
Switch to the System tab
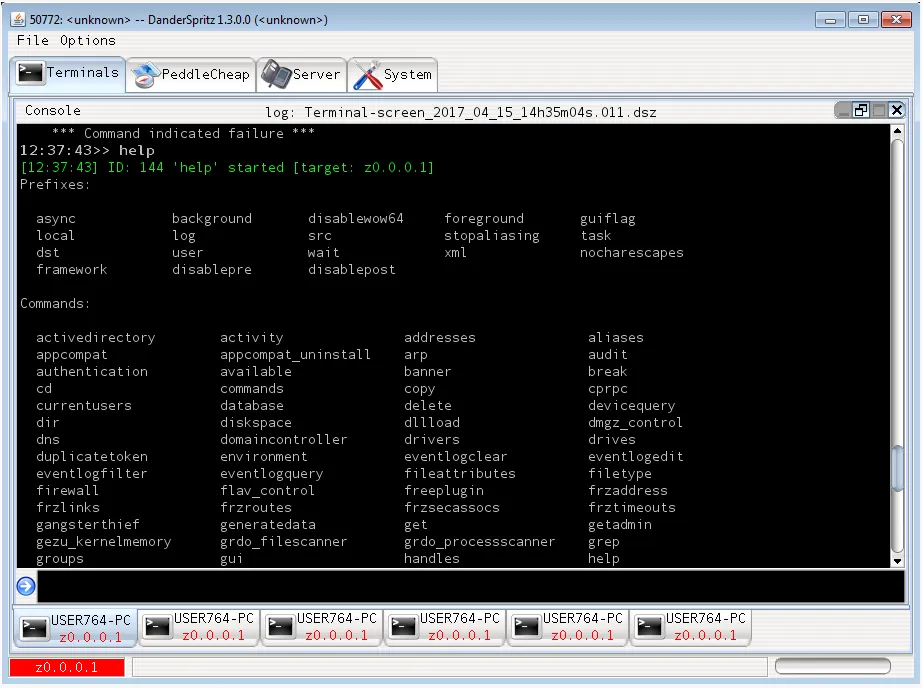click(393, 74)
